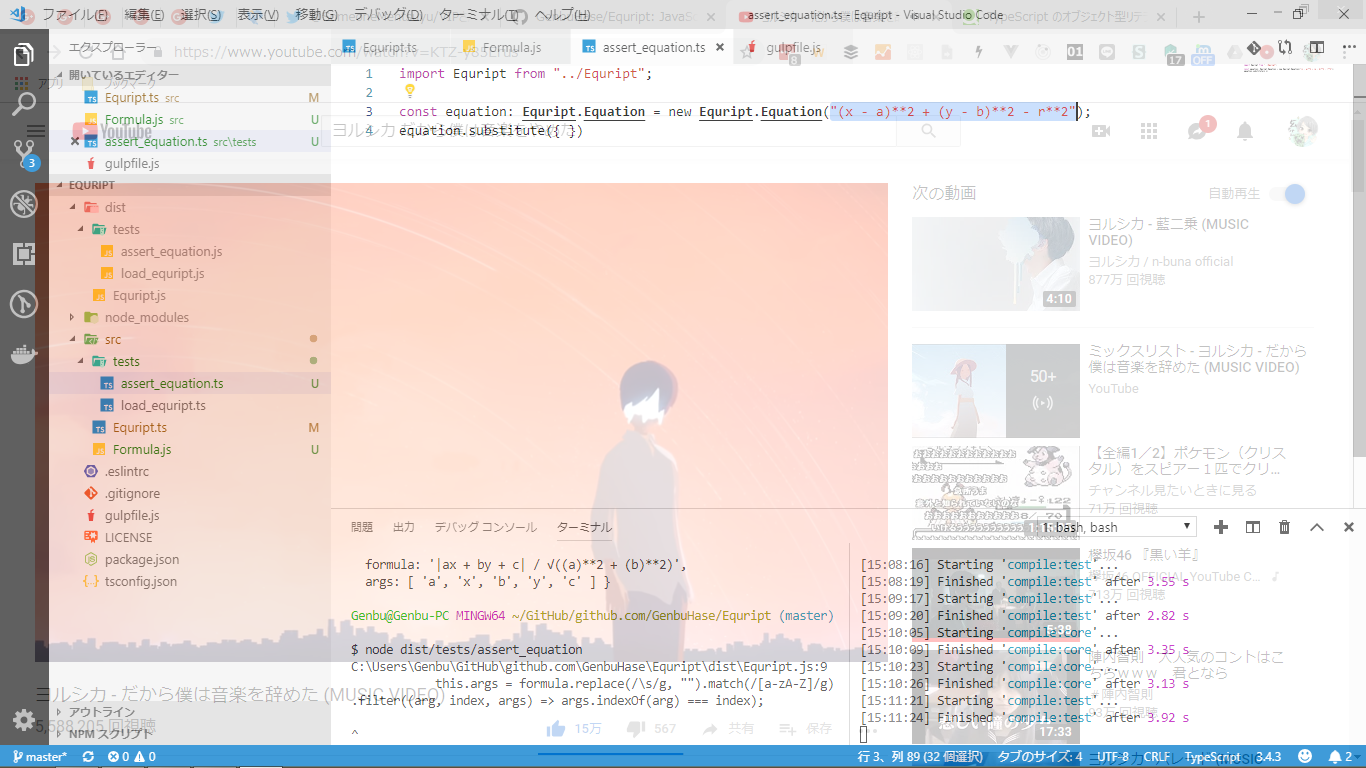Image resolution: width=1366 pixels, height=768 pixels.
Task: Click the lightbulb code action icon
Action: tap(409, 91)
